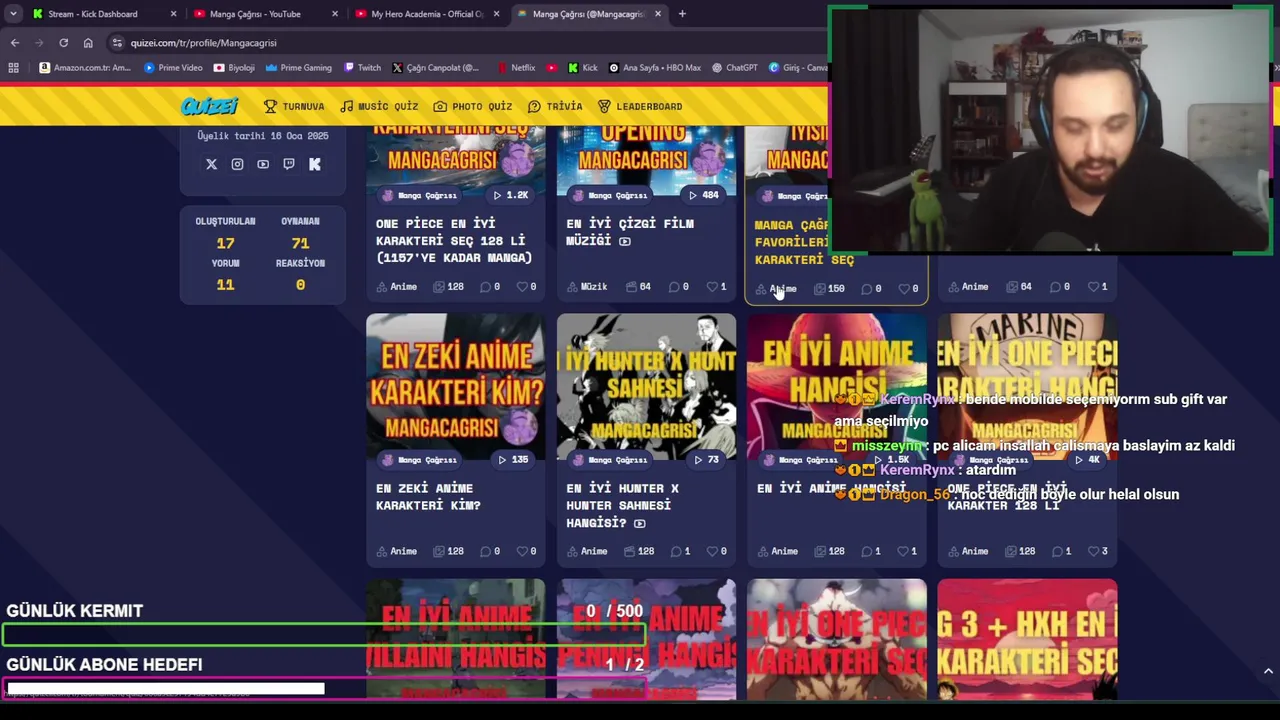This screenshot has width=1280, height=720.
Task: Close the My Hero Academia tab
Action: point(496,14)
